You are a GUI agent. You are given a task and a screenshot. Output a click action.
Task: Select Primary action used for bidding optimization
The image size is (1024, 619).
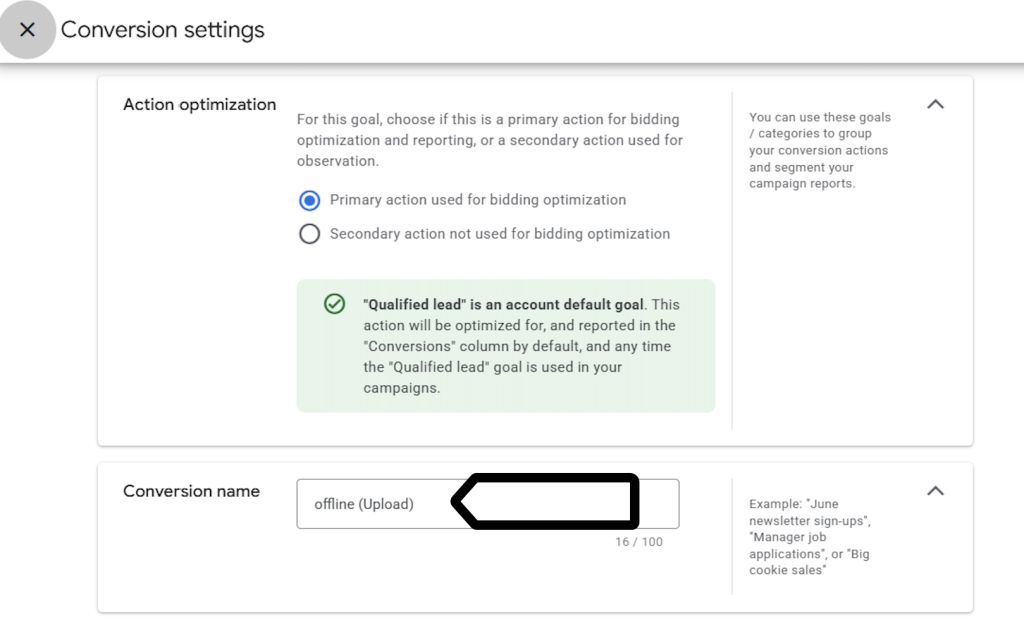pos(310,200)
